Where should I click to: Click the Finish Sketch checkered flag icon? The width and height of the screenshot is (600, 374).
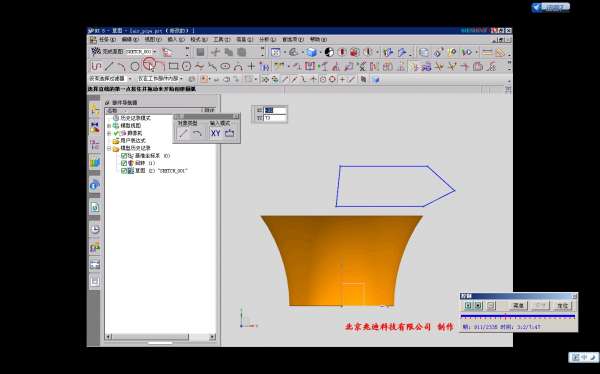pyautogui.click(x=95, y=51)
